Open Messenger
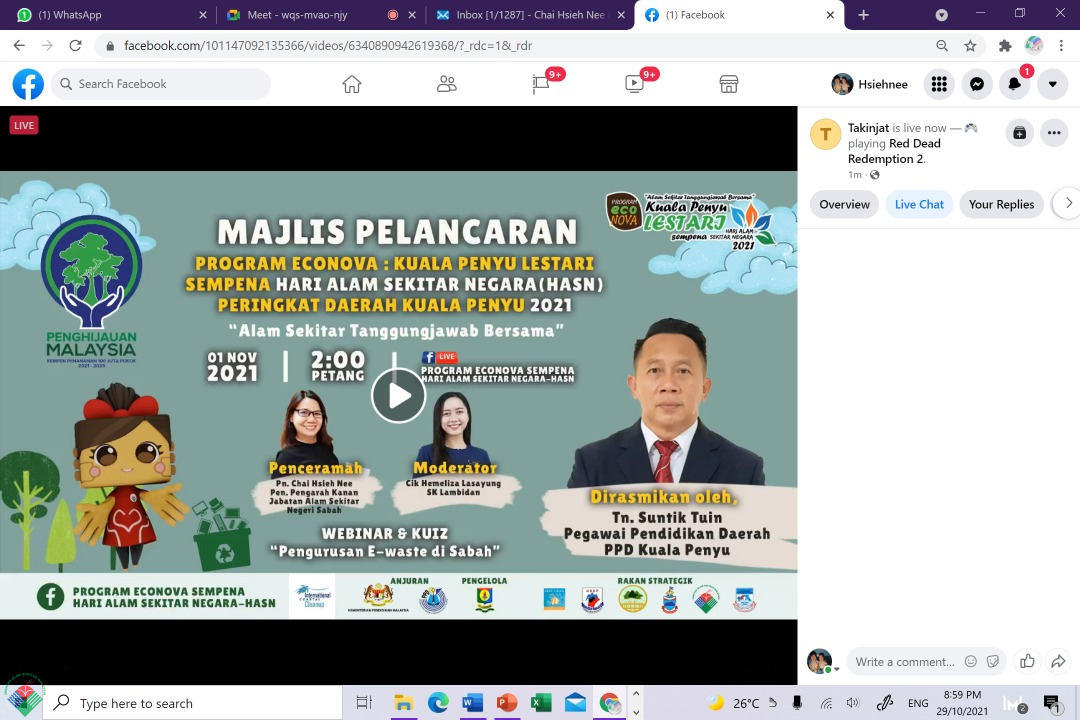This screenshot has height=720, width=1080. pyautogui.click(x=977, y=84)
